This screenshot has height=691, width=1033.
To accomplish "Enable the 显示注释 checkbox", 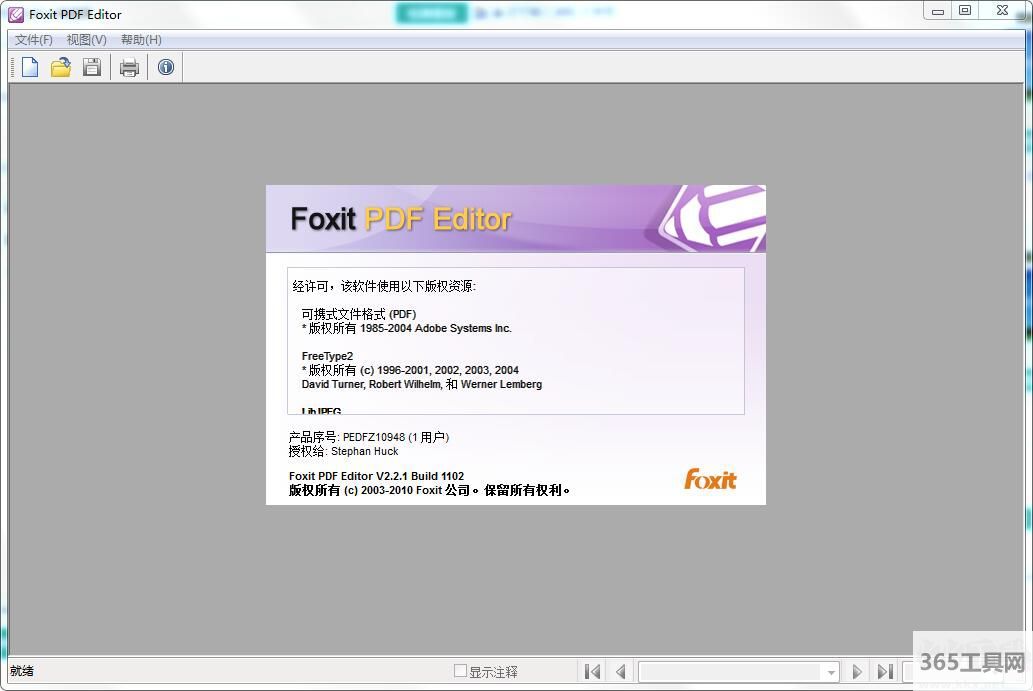I will click(x=461, y=671).
